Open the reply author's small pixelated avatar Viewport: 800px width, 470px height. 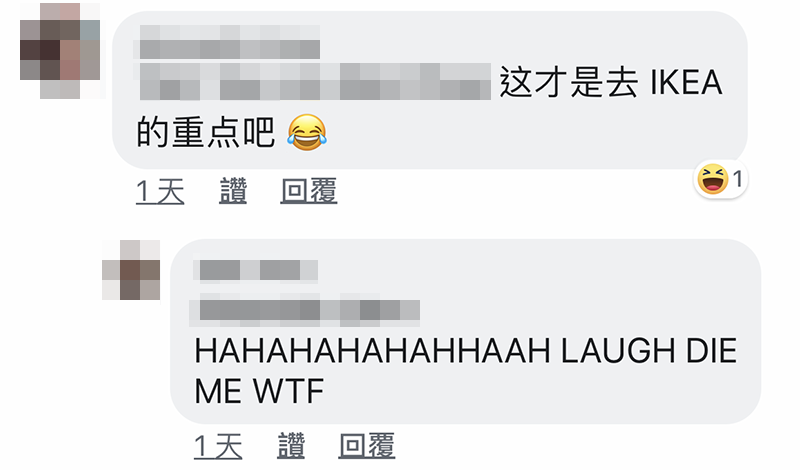click(x=131, y=270)
